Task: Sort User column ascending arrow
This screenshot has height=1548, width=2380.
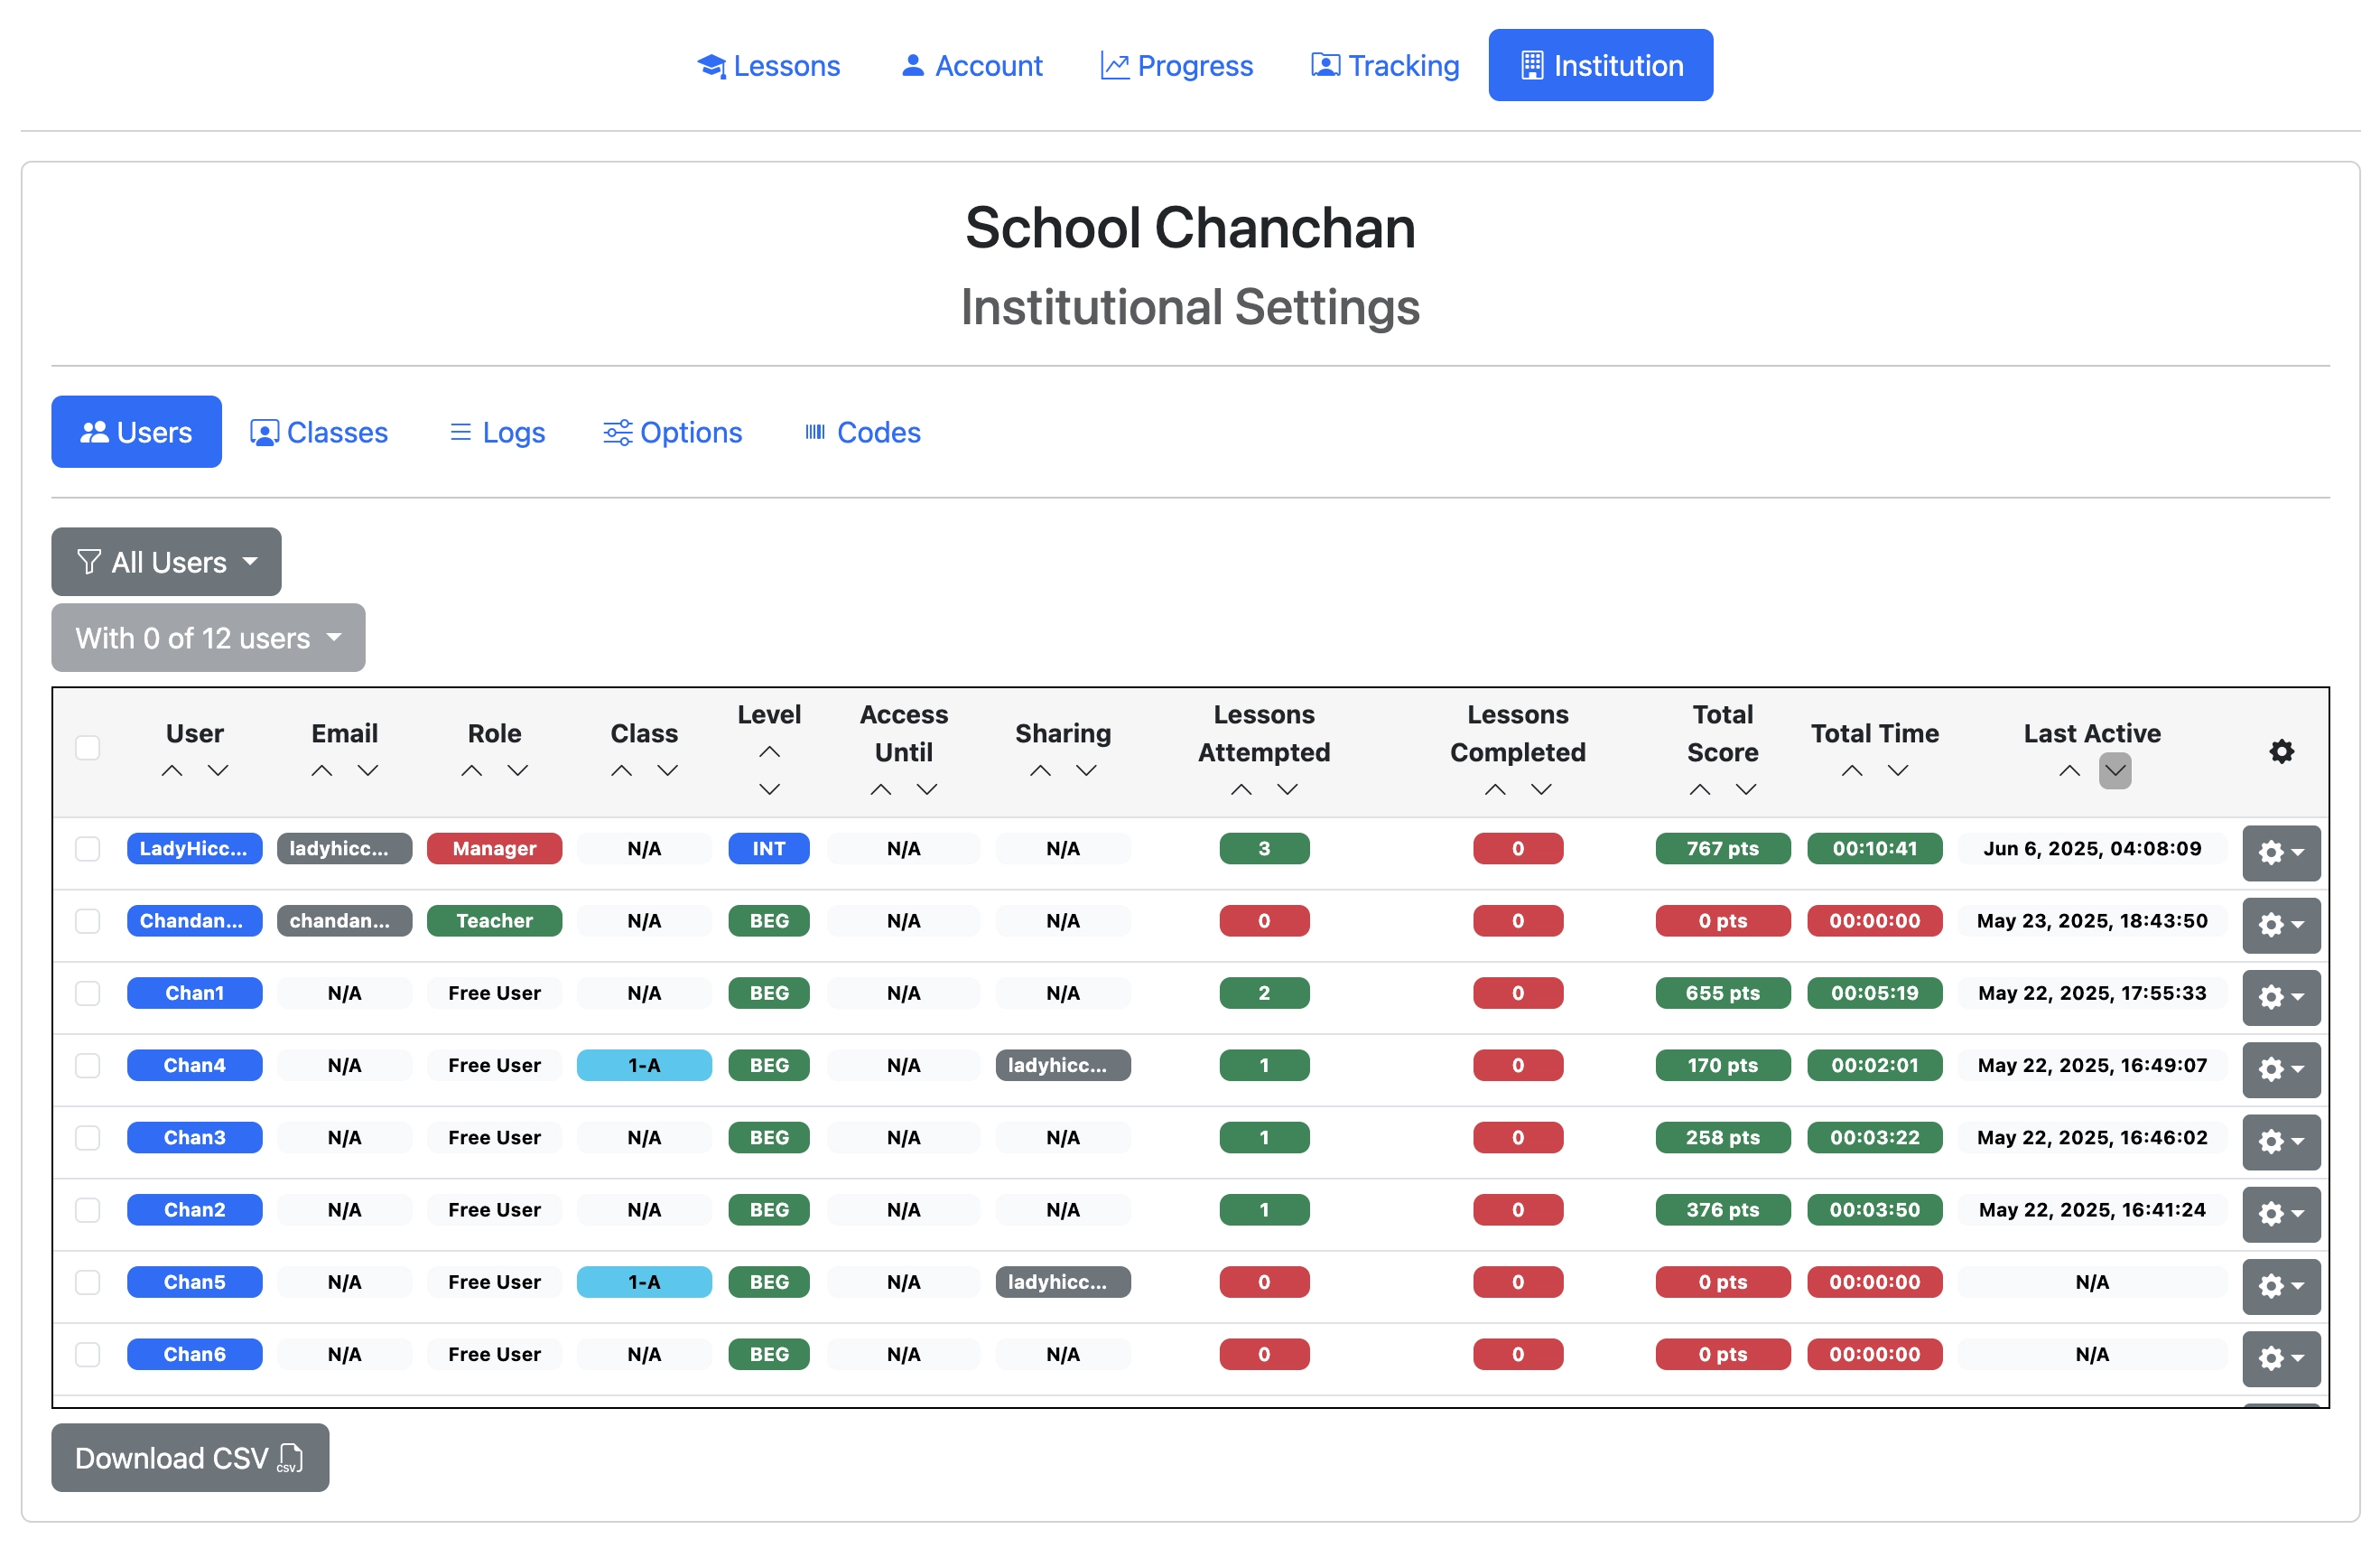Action: 172,771
